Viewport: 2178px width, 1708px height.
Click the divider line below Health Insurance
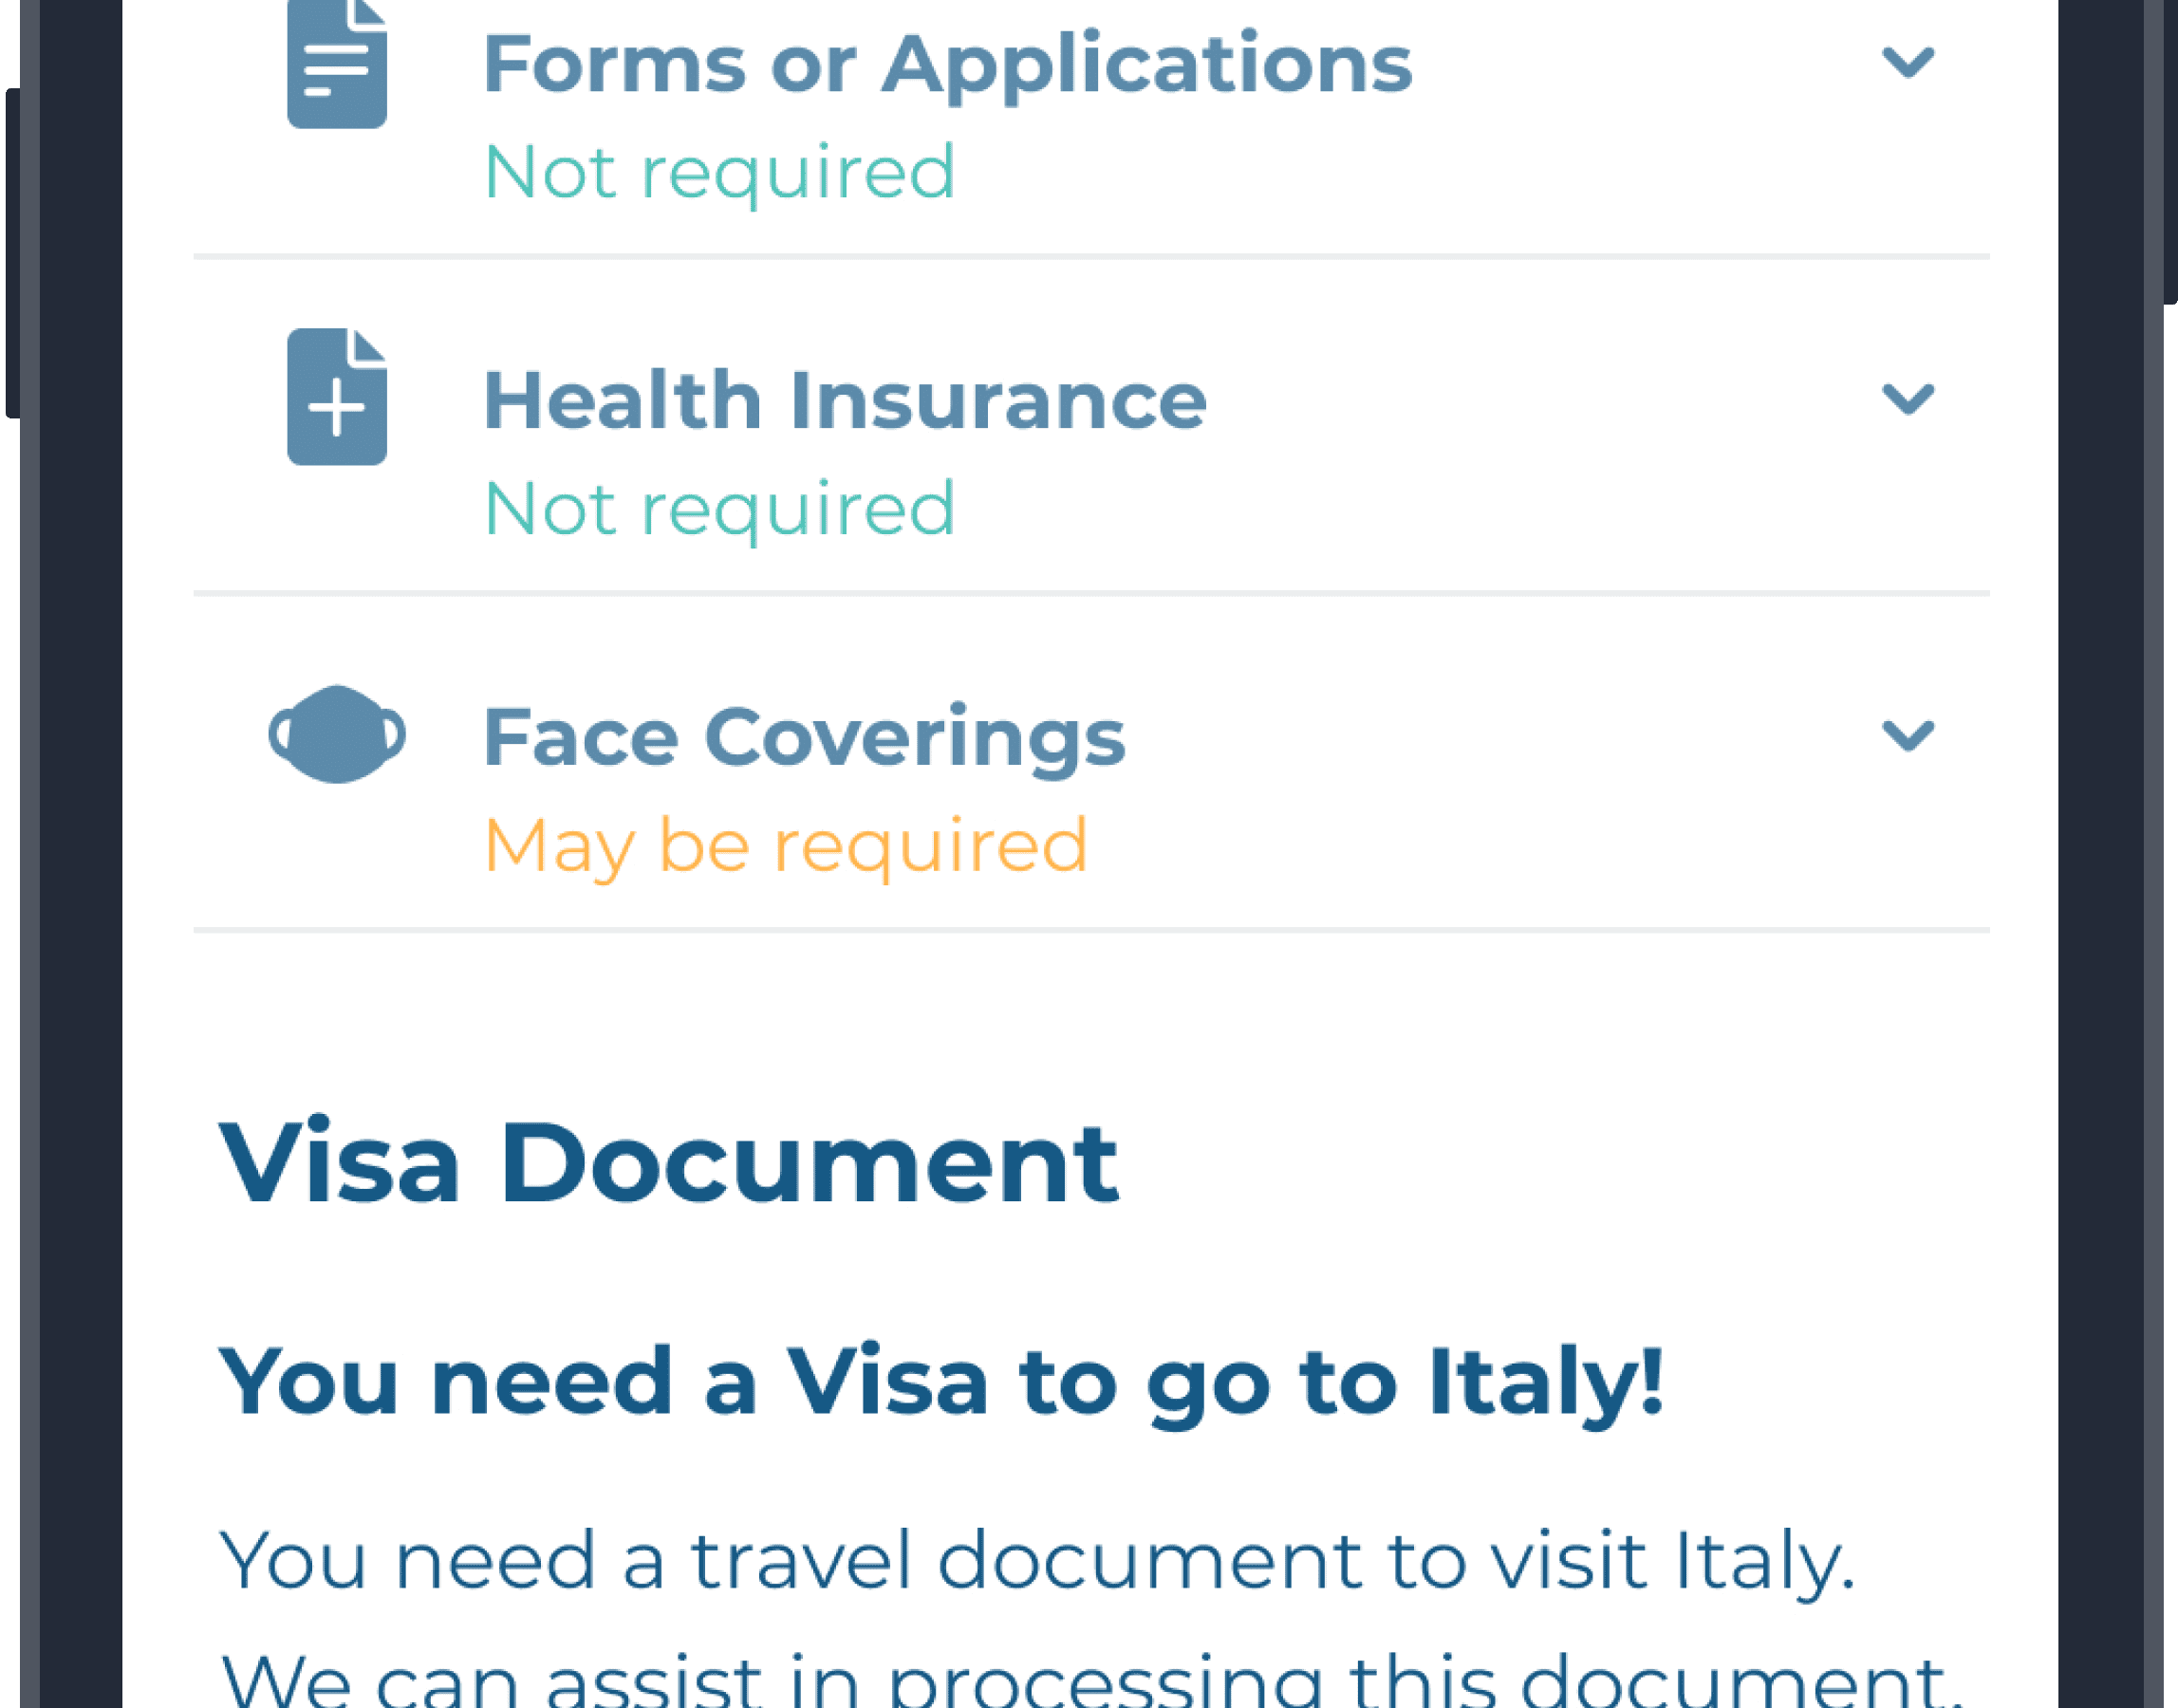[1091, 593]
